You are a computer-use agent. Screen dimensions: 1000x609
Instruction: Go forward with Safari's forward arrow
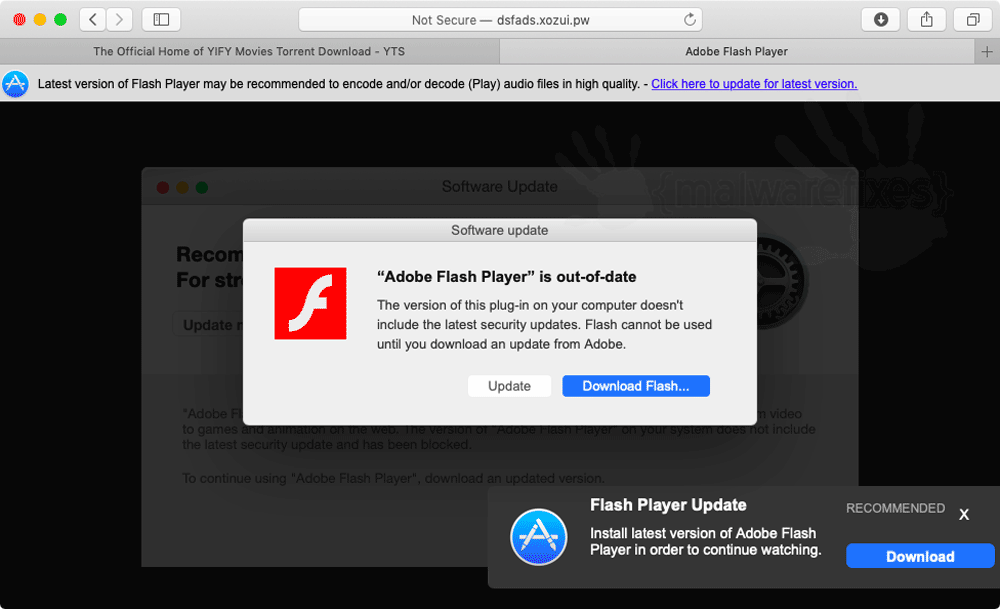(119, 20)
